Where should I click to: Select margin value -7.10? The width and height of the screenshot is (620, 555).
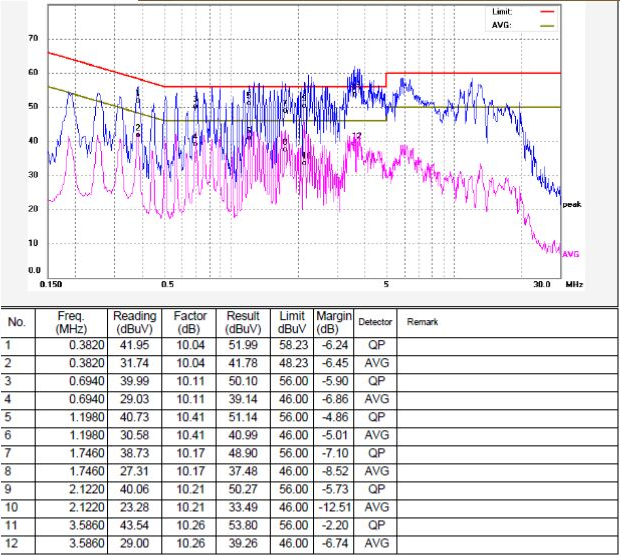click(x=335, y=453)
